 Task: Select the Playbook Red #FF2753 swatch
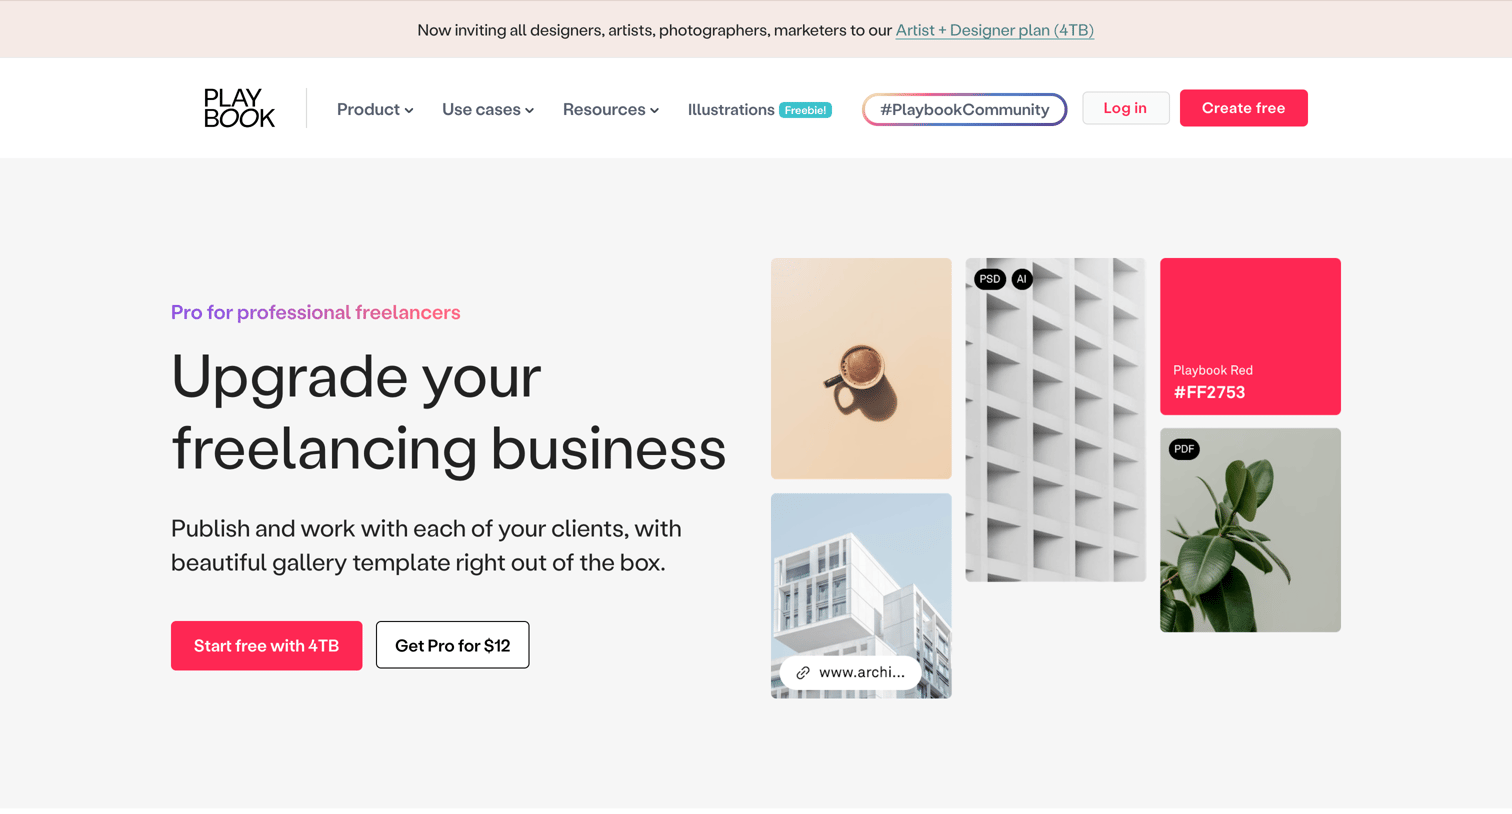click(x=1250, y=336)
